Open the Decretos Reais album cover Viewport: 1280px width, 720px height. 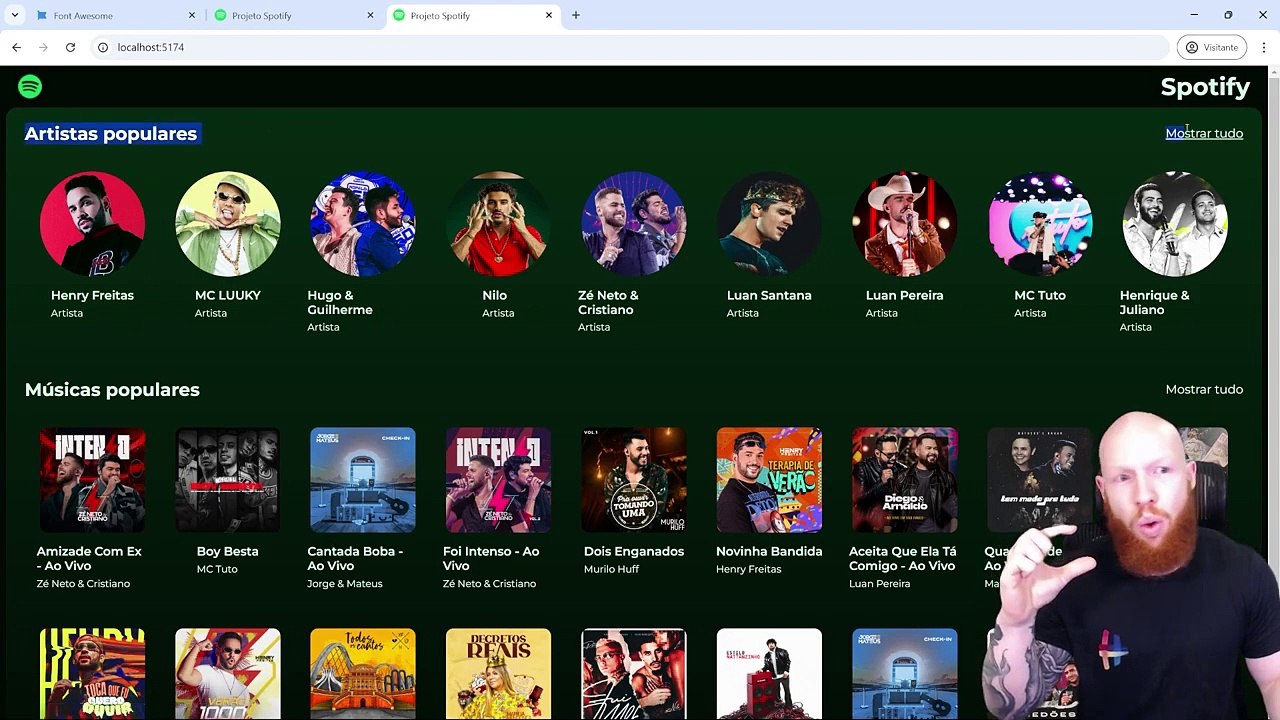click(498, 674)
